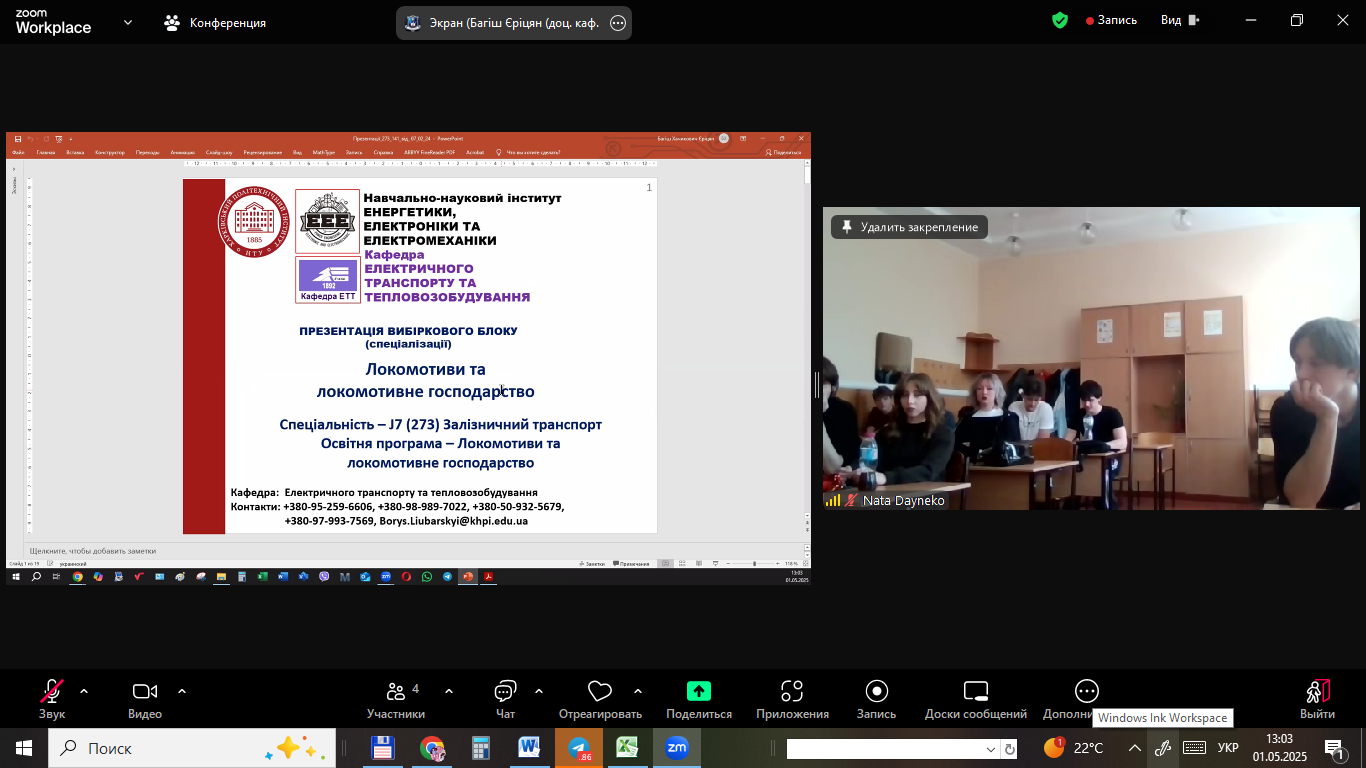This screenshot has width=1366, height=768.
Task: Click the green encryption shield icon
Action: point(1060,20)
